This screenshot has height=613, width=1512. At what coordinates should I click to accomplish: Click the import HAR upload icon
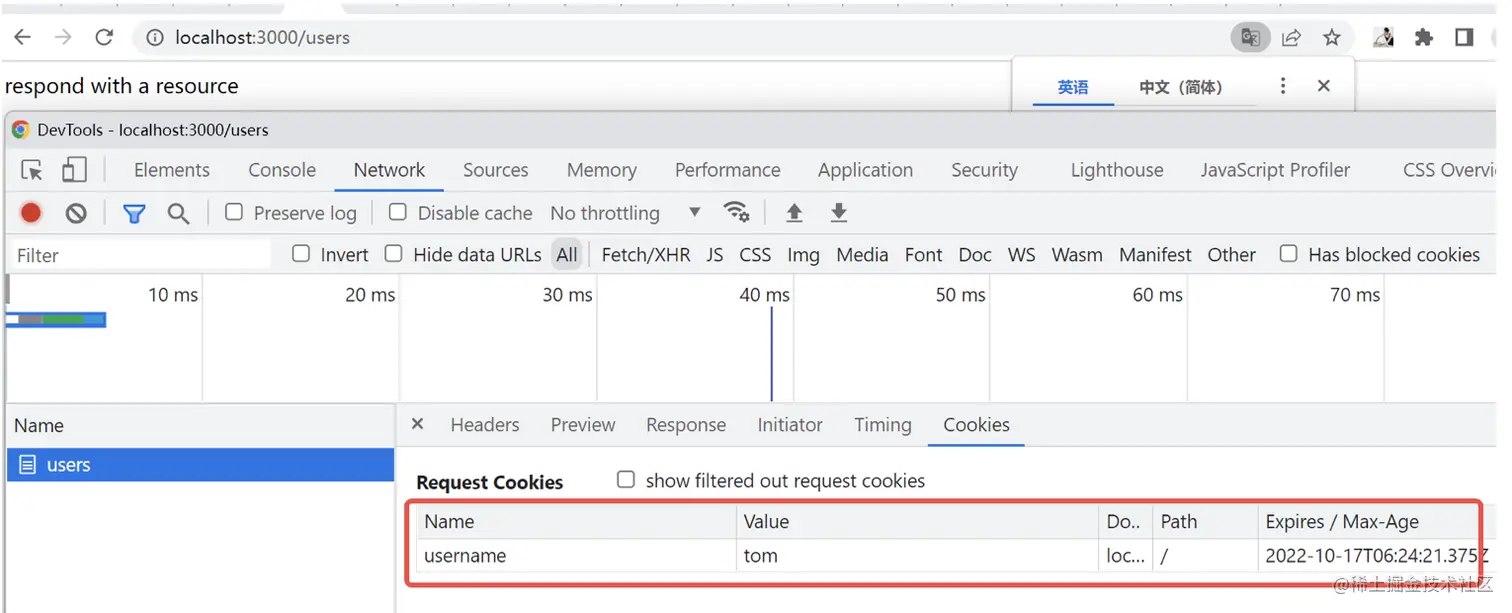coord(794,212)
